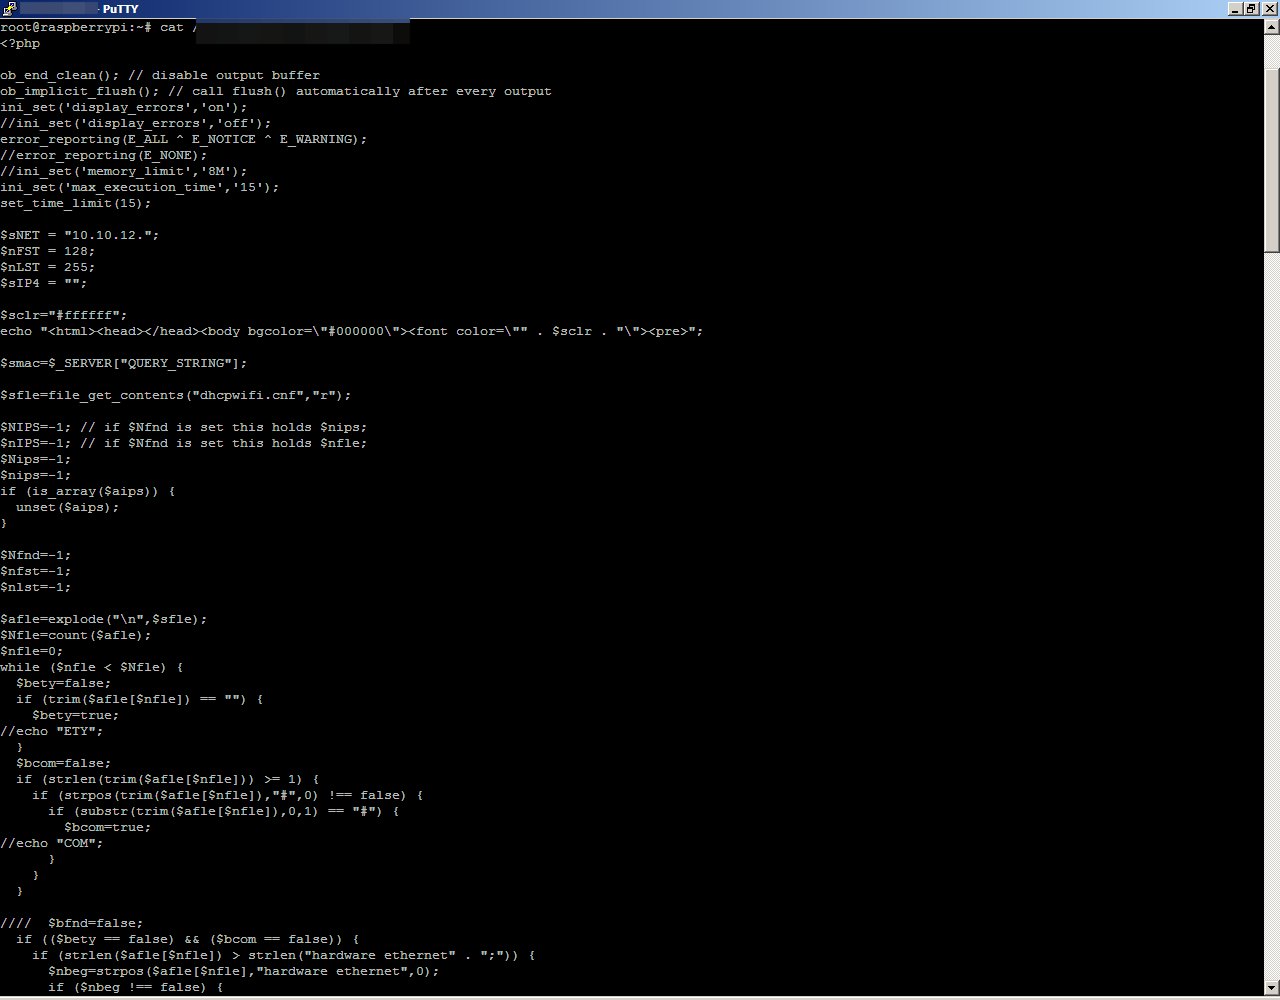The height and width of the screenshot is (1000, 1280).
Task: Click commented ini_set display_errors 'off' line
Action: [x=136, y=123]
